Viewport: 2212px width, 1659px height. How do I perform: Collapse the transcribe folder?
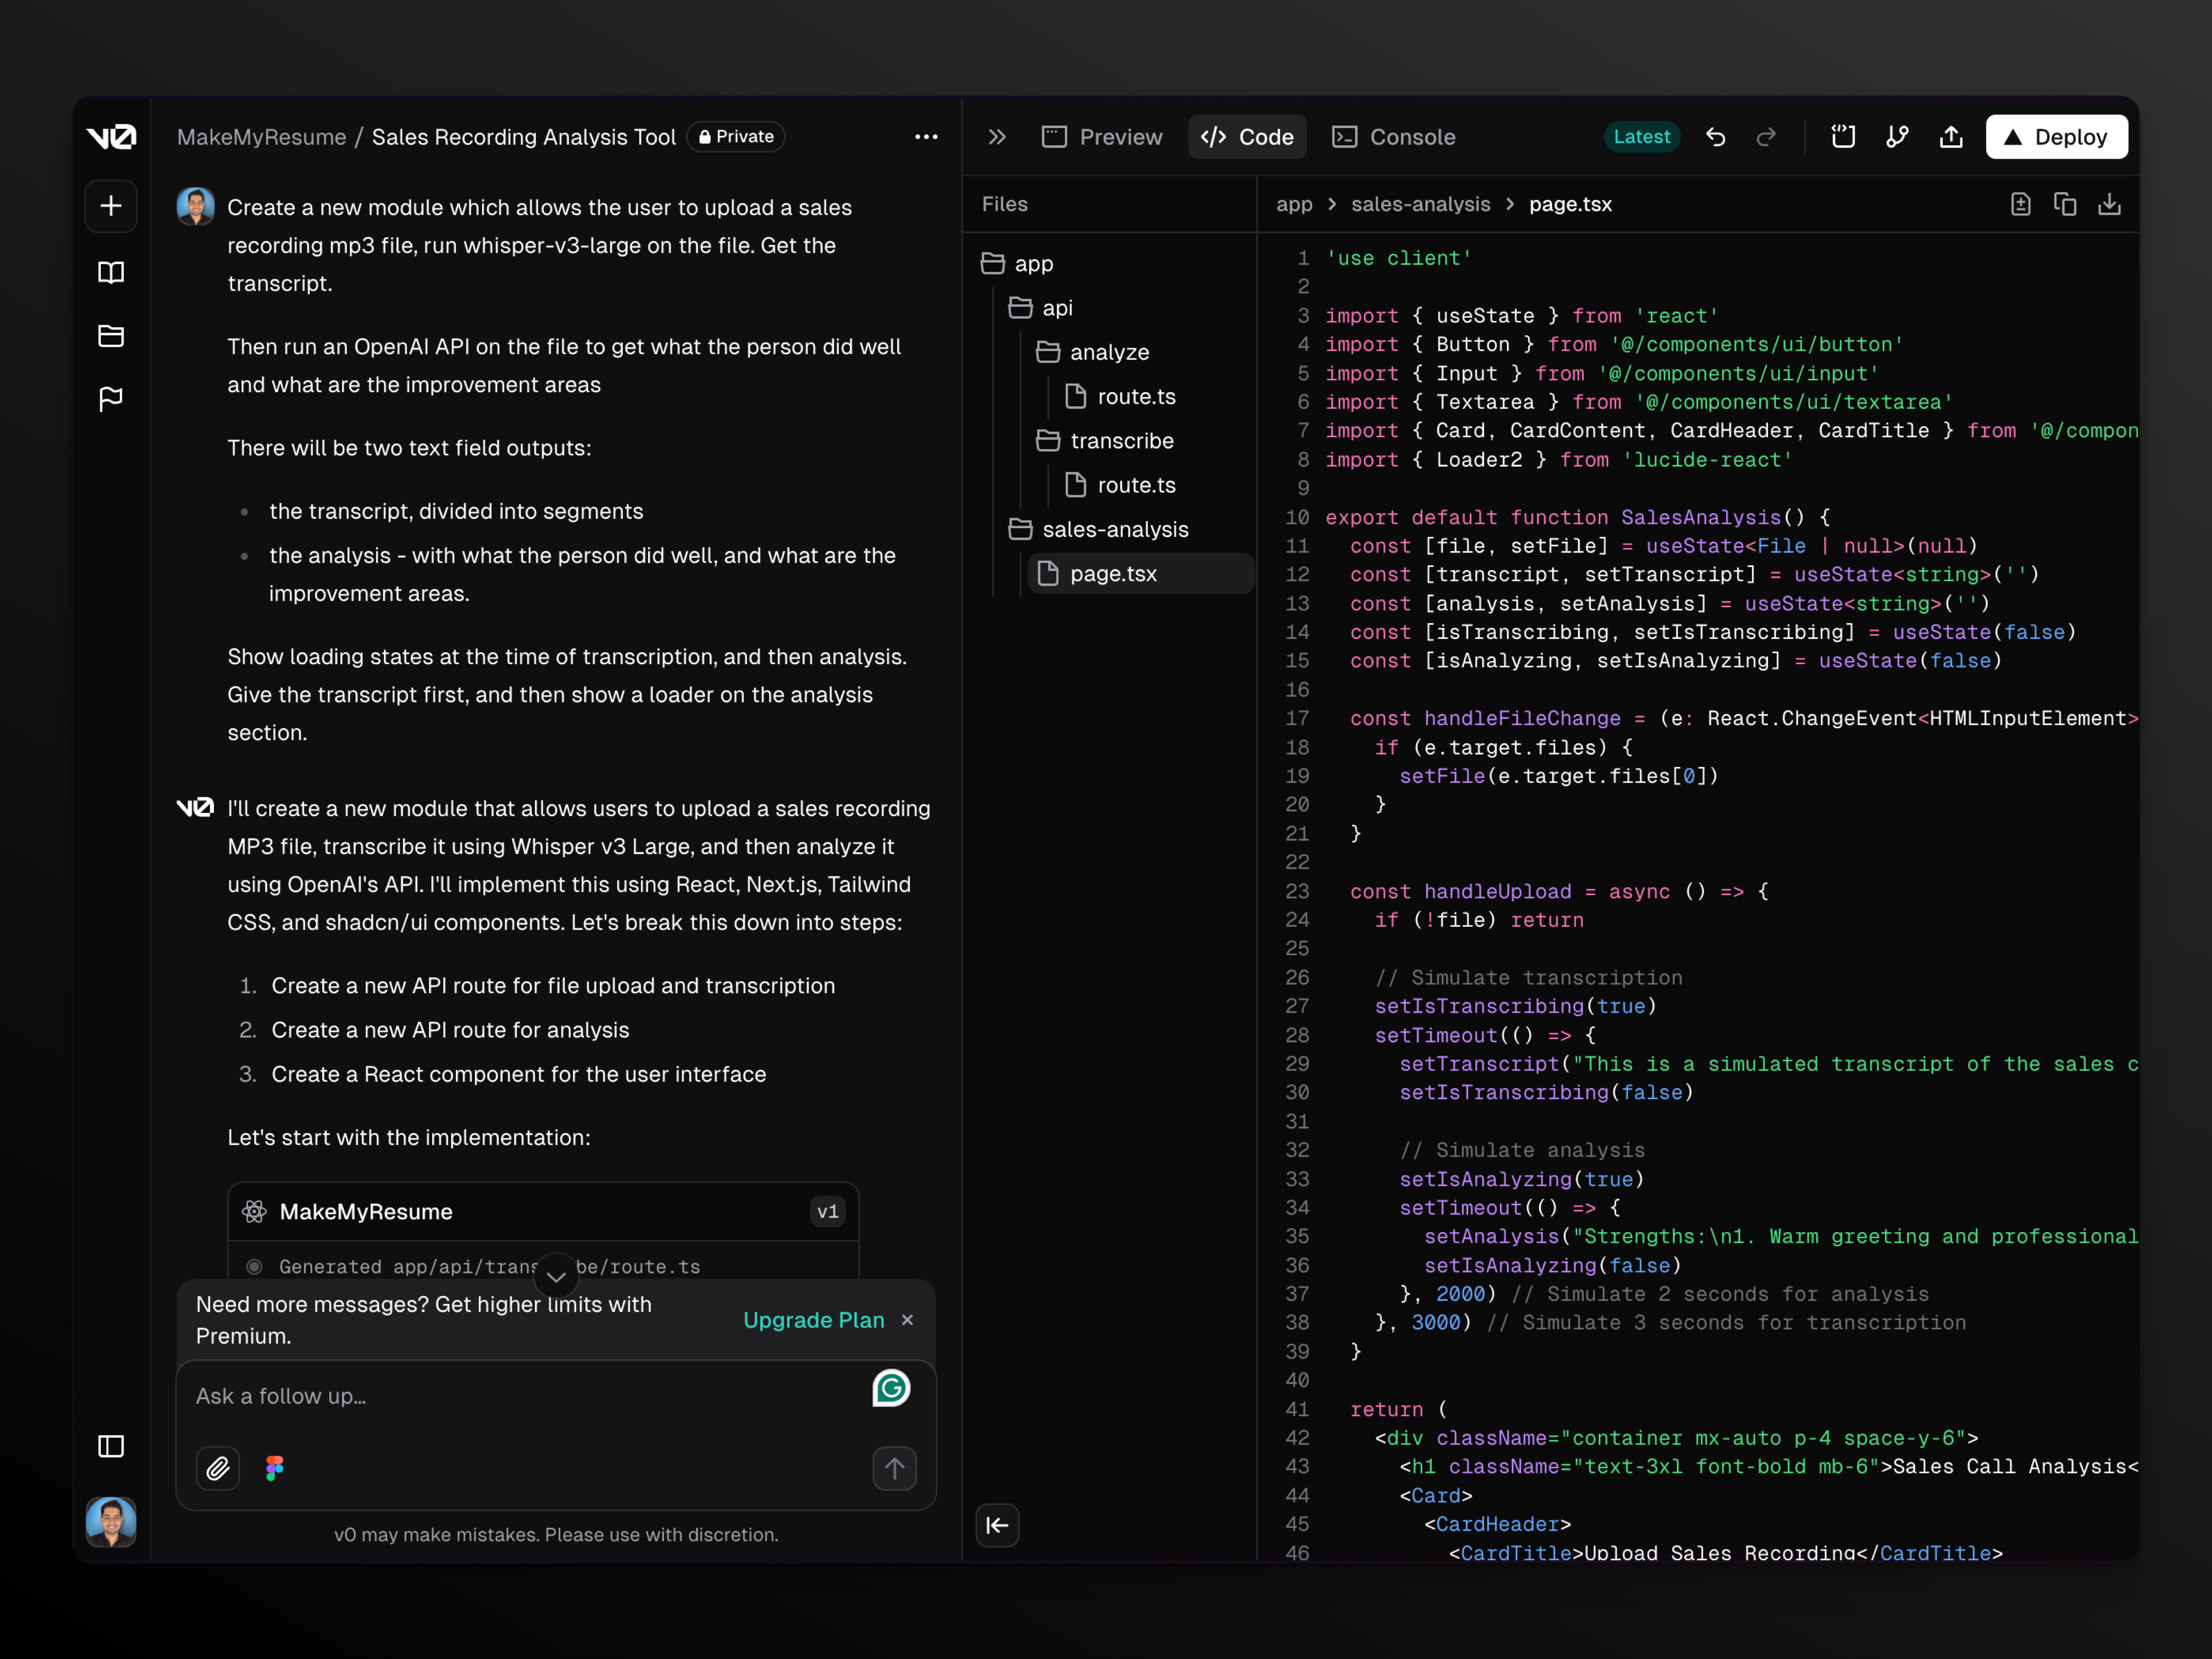(1104, 441)
